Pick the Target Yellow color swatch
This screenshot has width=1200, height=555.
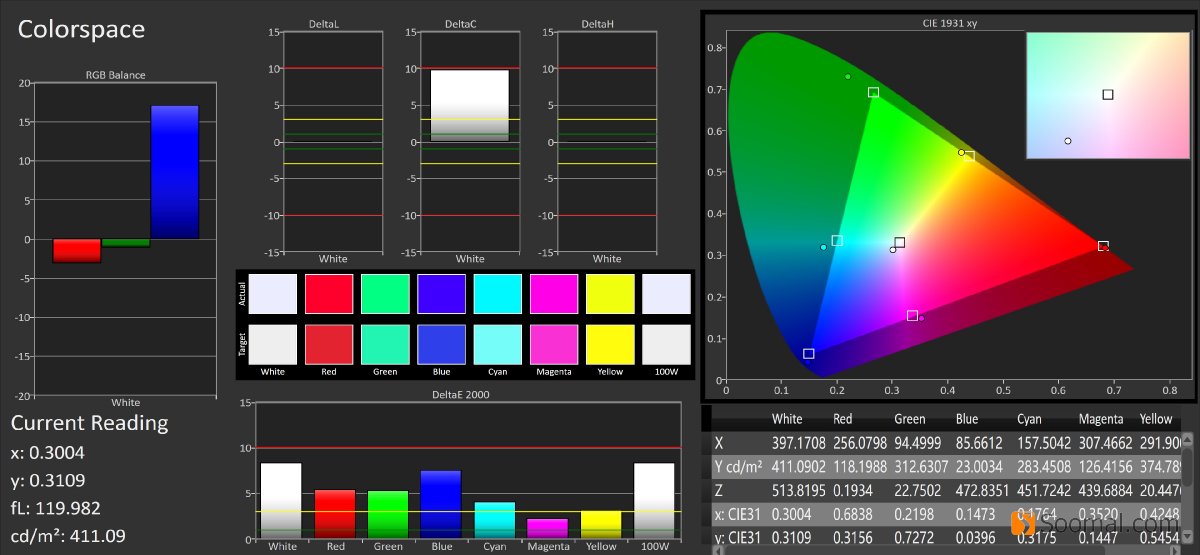(x=609, y=344)
